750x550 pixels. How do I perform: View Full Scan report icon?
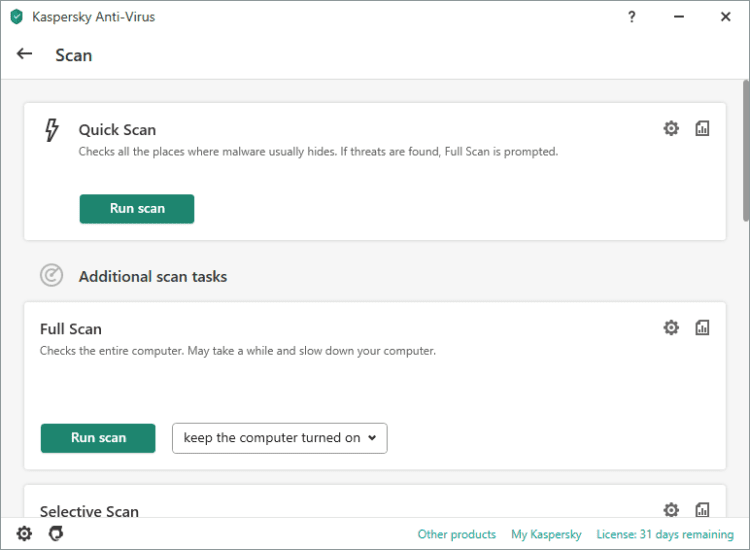click(x=702, y=327)
